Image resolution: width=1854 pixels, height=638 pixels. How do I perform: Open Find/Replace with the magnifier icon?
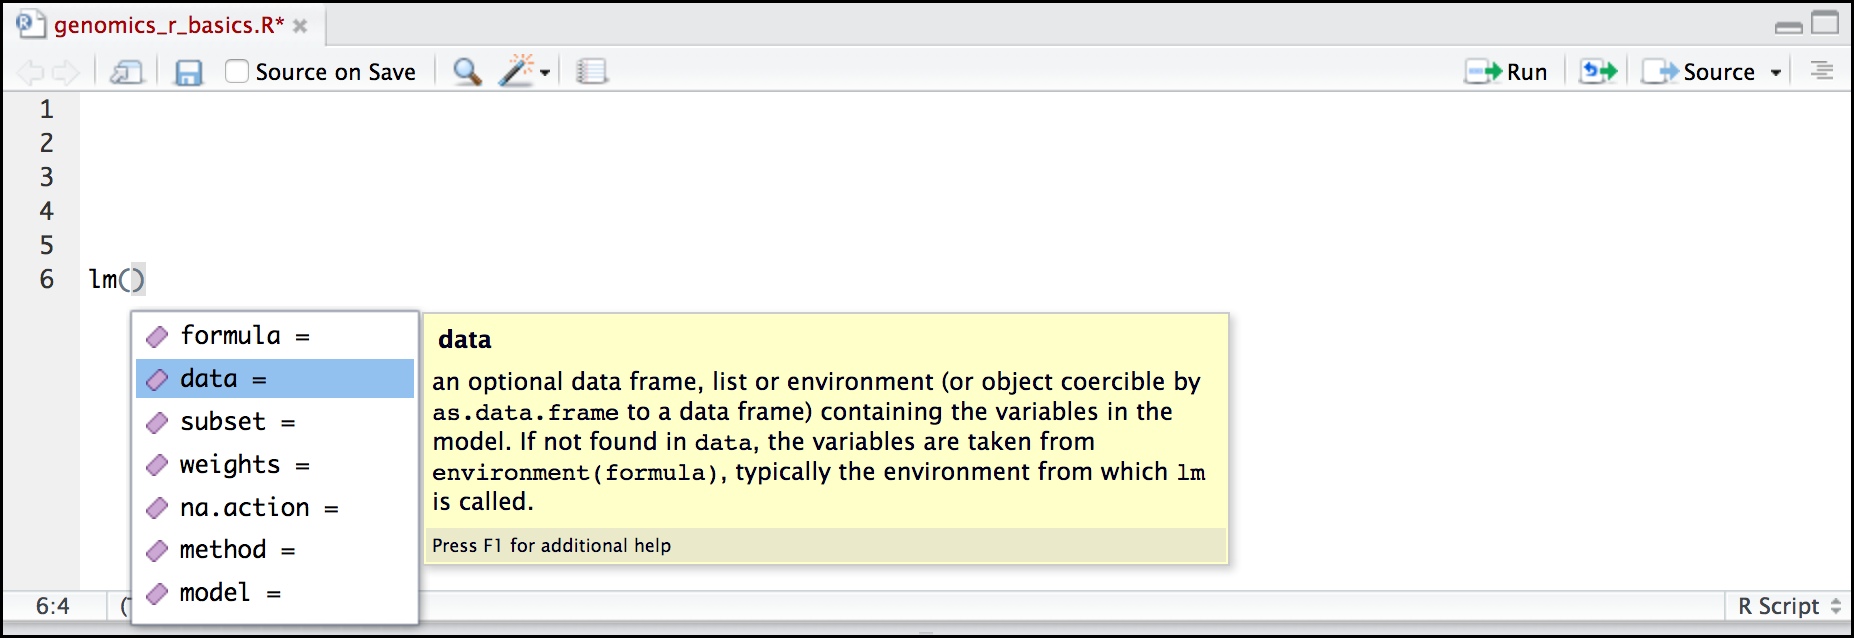464,71
